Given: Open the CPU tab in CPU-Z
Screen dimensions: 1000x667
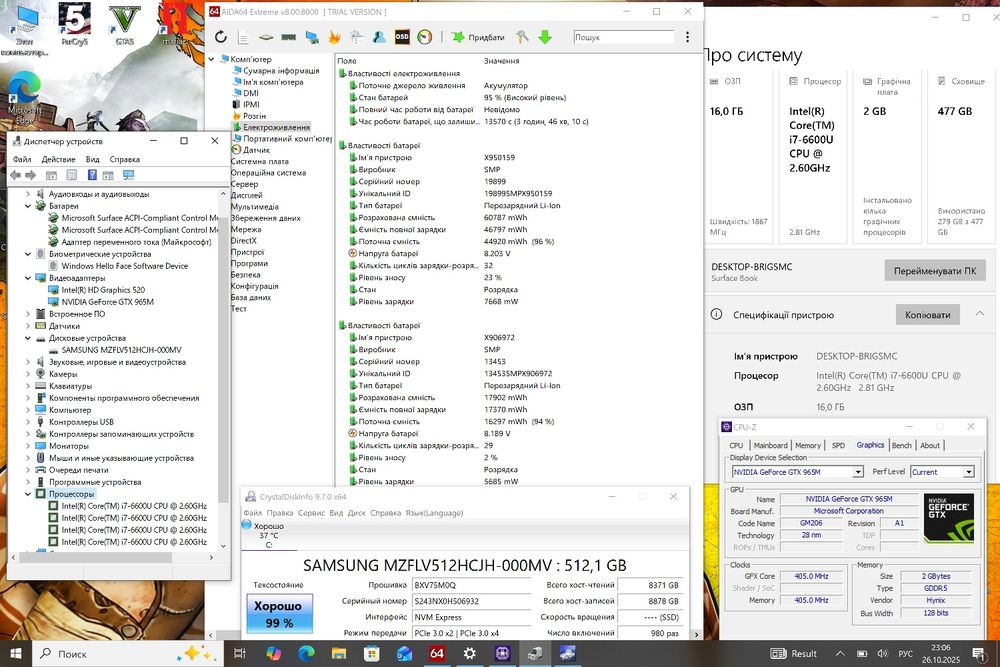Looking at the screenshot, I should (x=736, y=445).
